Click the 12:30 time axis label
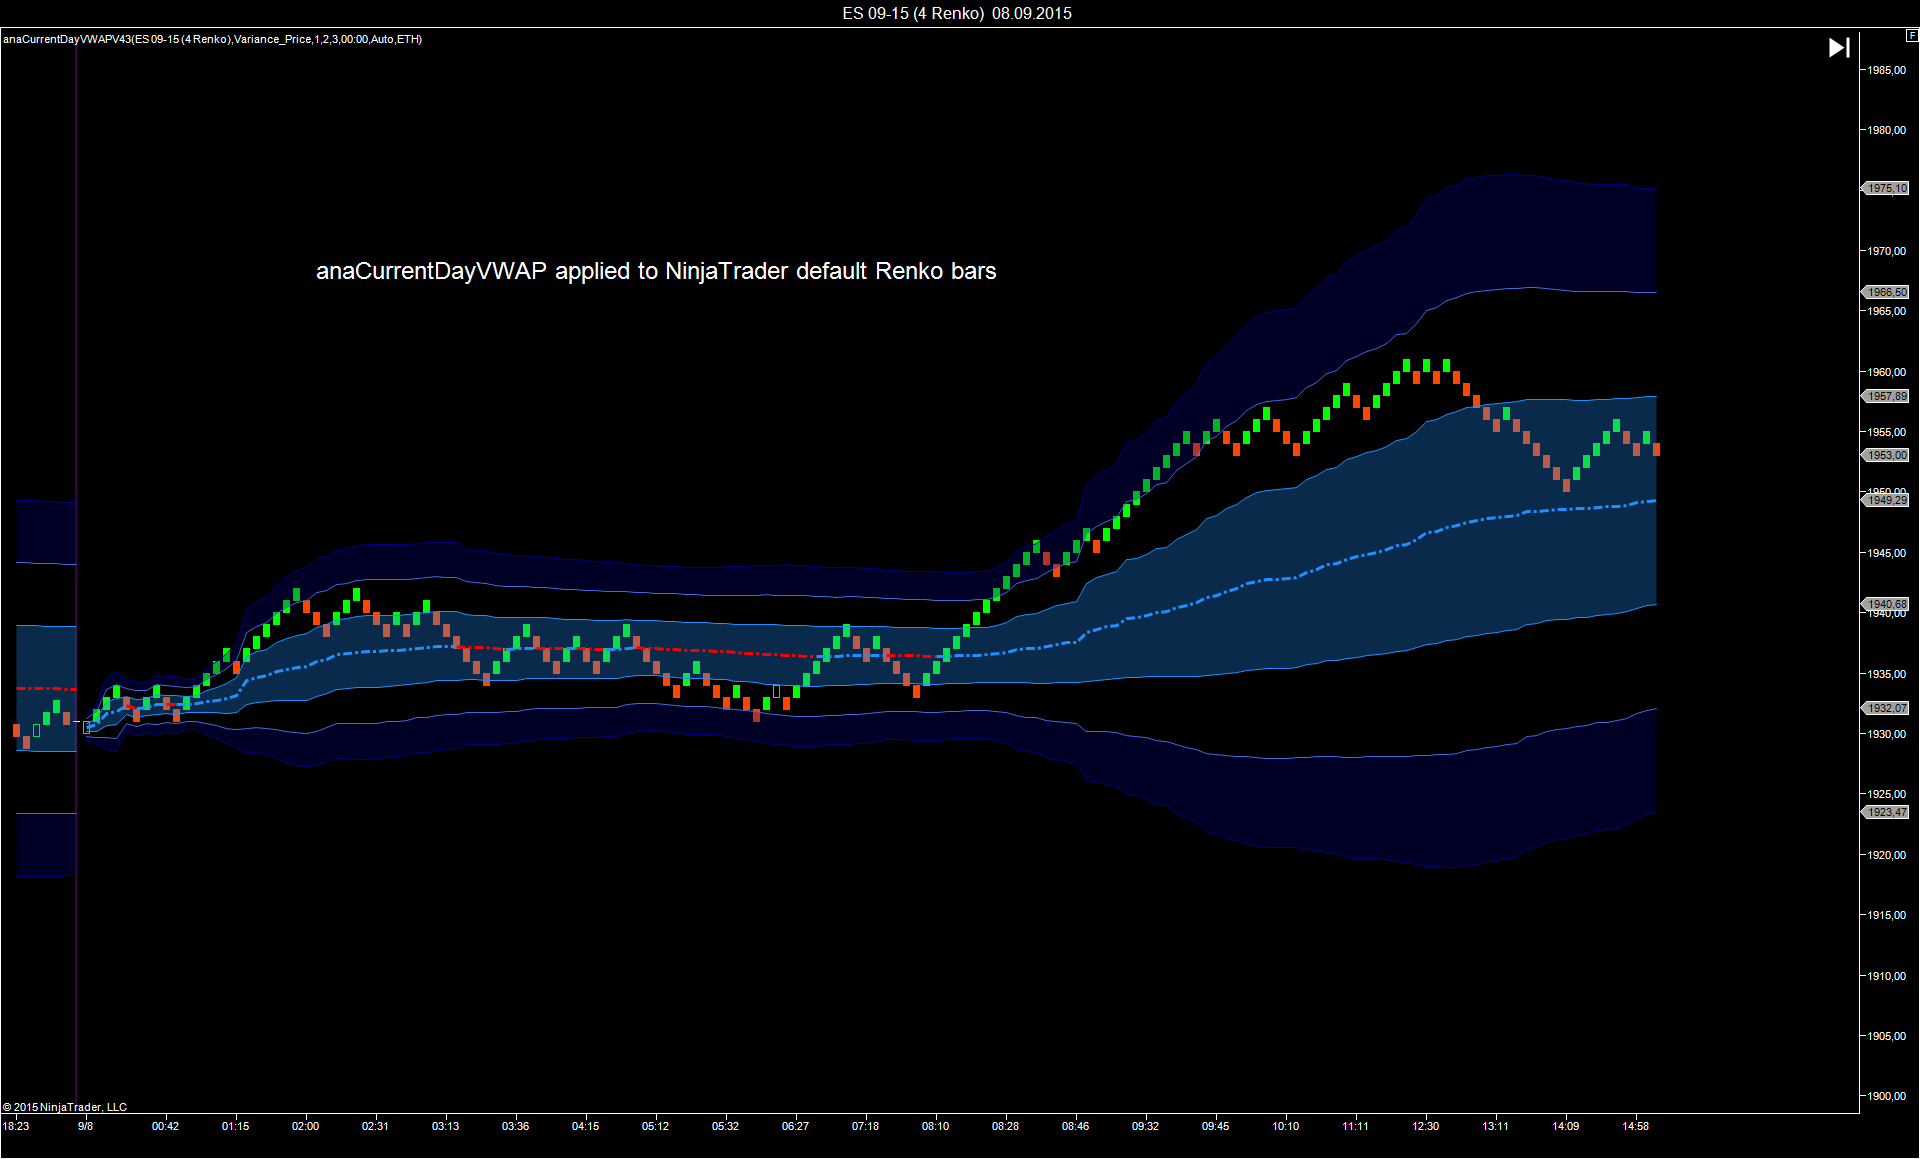Image resolution: width=1920 pixels, height=1159 pixels. click(x=1425, y=1126)
